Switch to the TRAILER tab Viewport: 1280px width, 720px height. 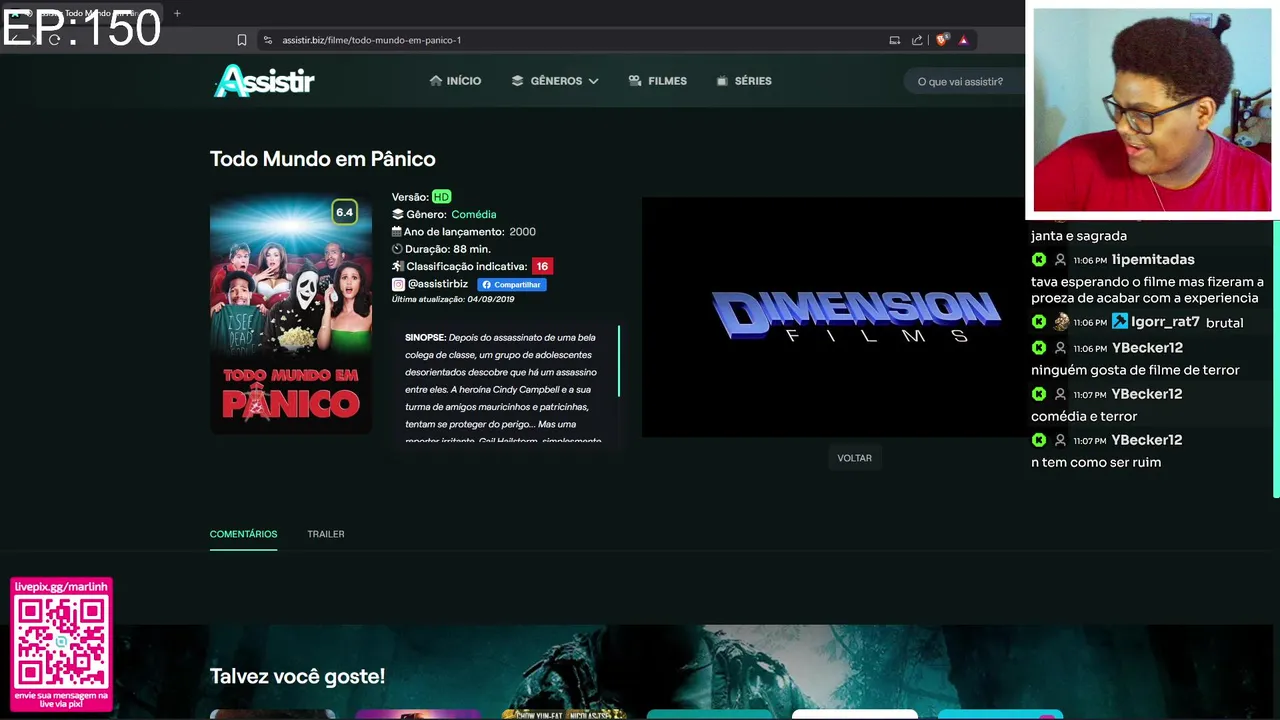click(326, 534)
